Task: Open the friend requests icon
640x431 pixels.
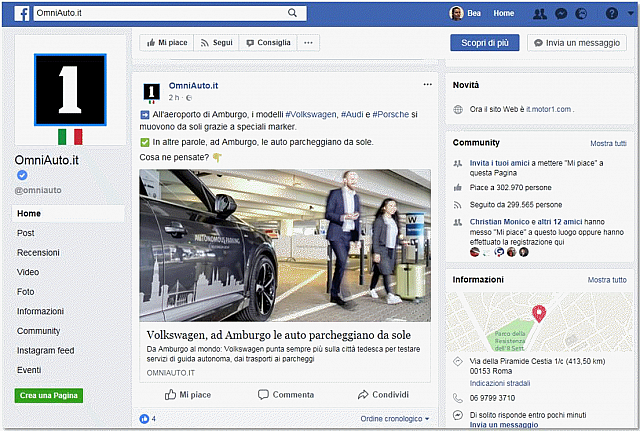Action: click(540, 14)
